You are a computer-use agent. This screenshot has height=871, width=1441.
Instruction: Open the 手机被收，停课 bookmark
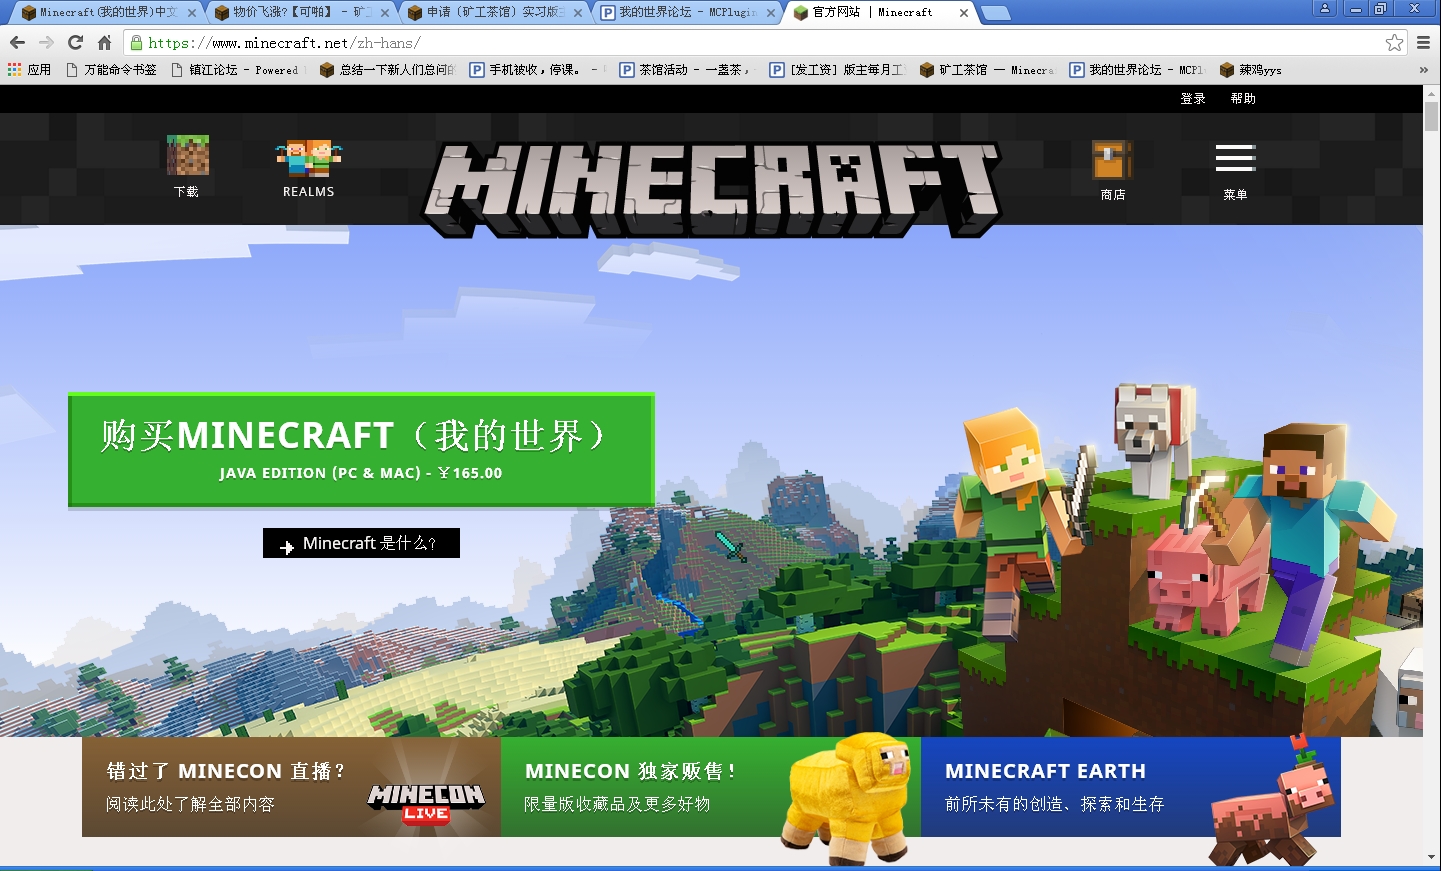(x=534, y=70)
